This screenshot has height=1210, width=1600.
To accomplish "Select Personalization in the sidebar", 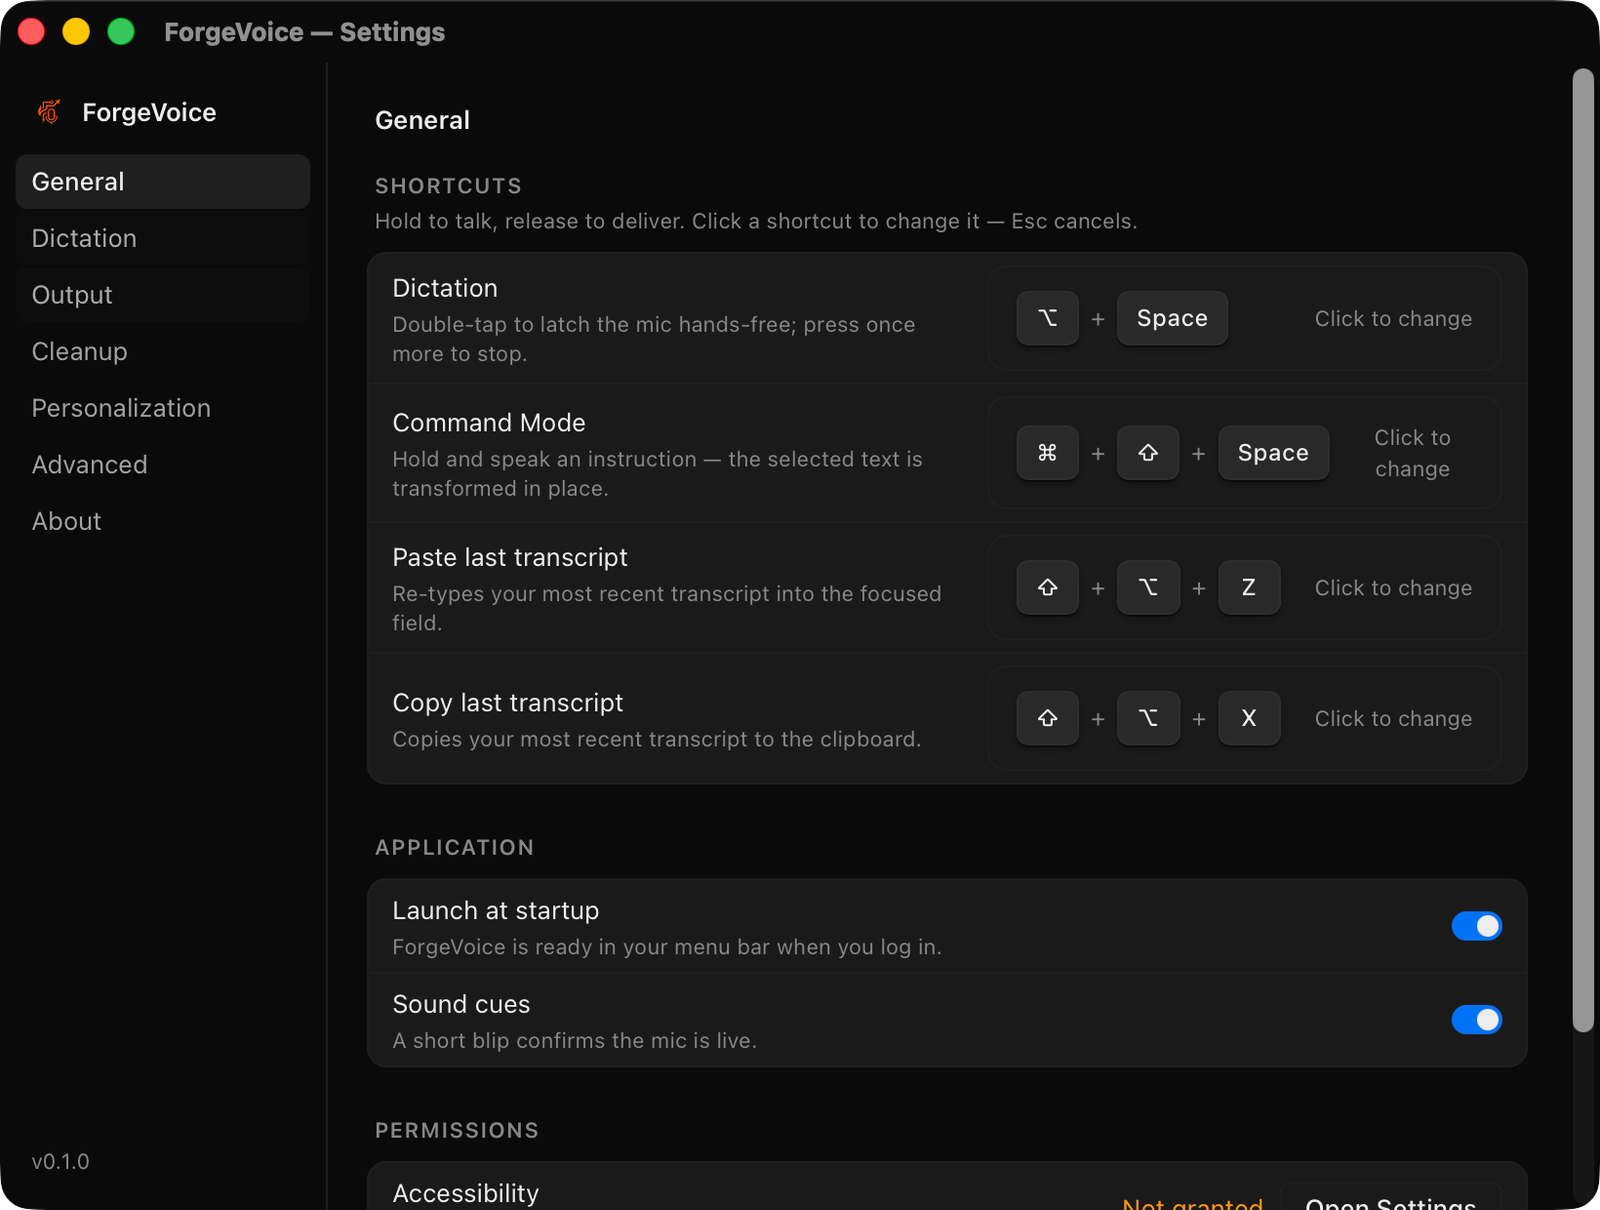I will coord(163,408).
